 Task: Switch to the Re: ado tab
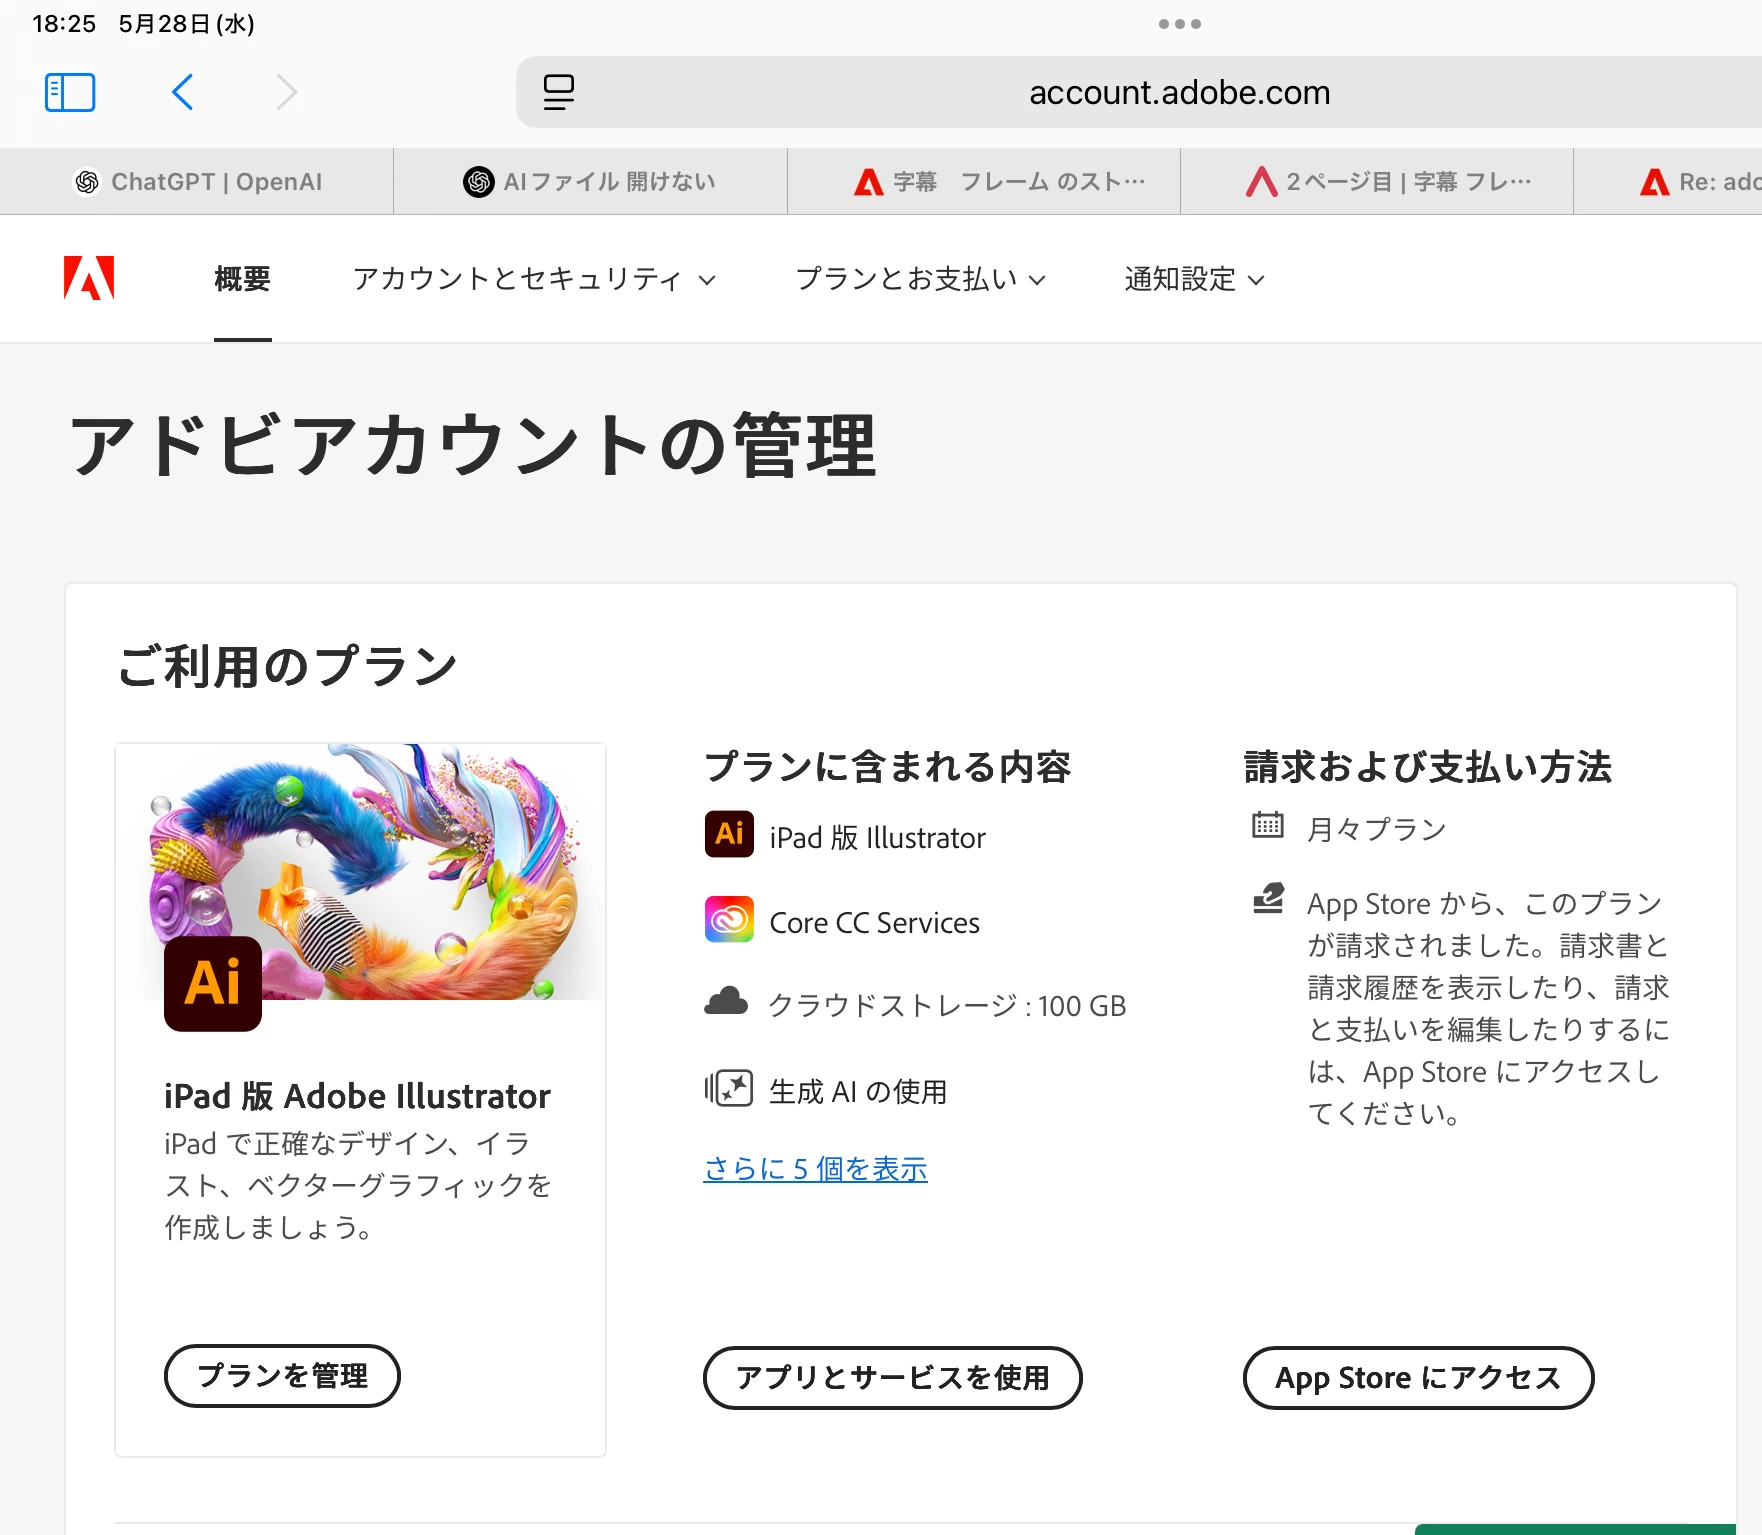1668,181
